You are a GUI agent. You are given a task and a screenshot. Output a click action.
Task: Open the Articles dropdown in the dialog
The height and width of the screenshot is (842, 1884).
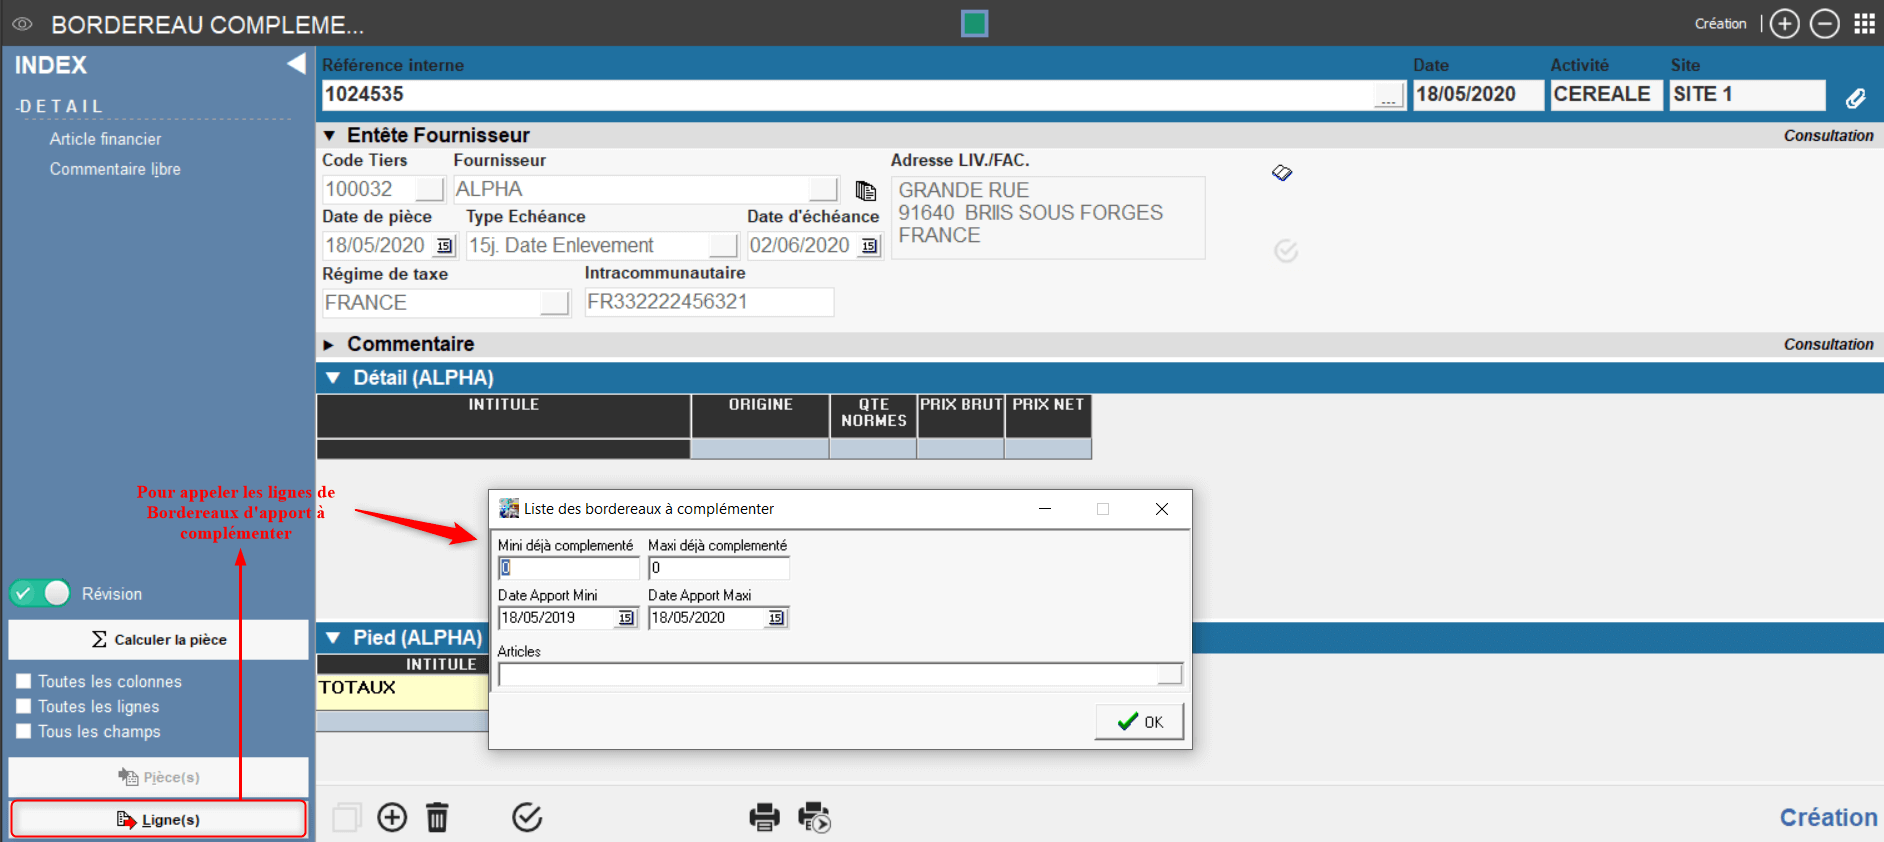[1169, 674]
